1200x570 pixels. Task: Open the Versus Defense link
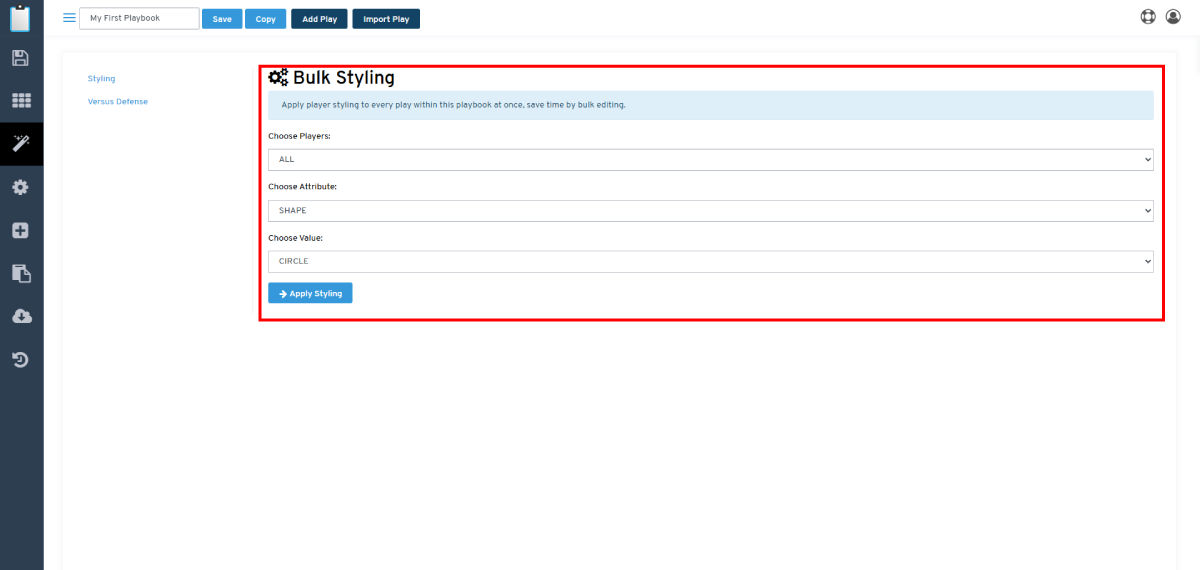click(x=118, y=101)
